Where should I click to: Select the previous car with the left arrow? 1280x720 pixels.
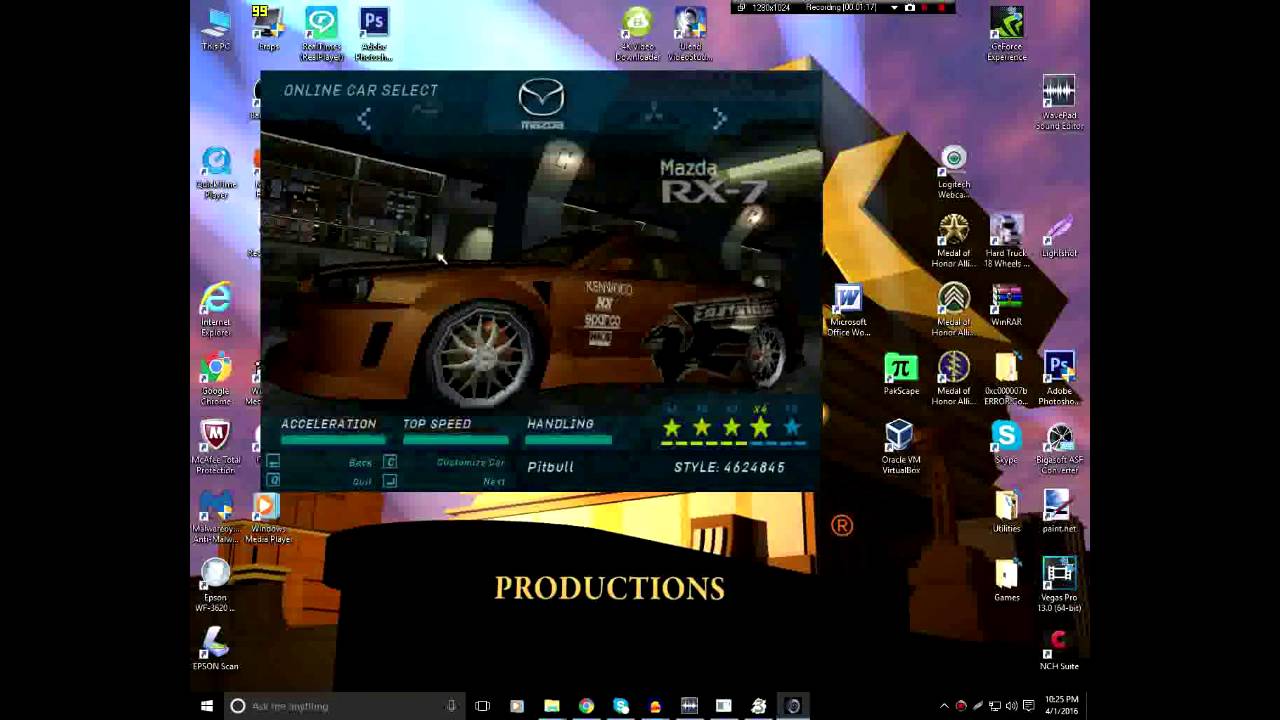click(364, 119)
